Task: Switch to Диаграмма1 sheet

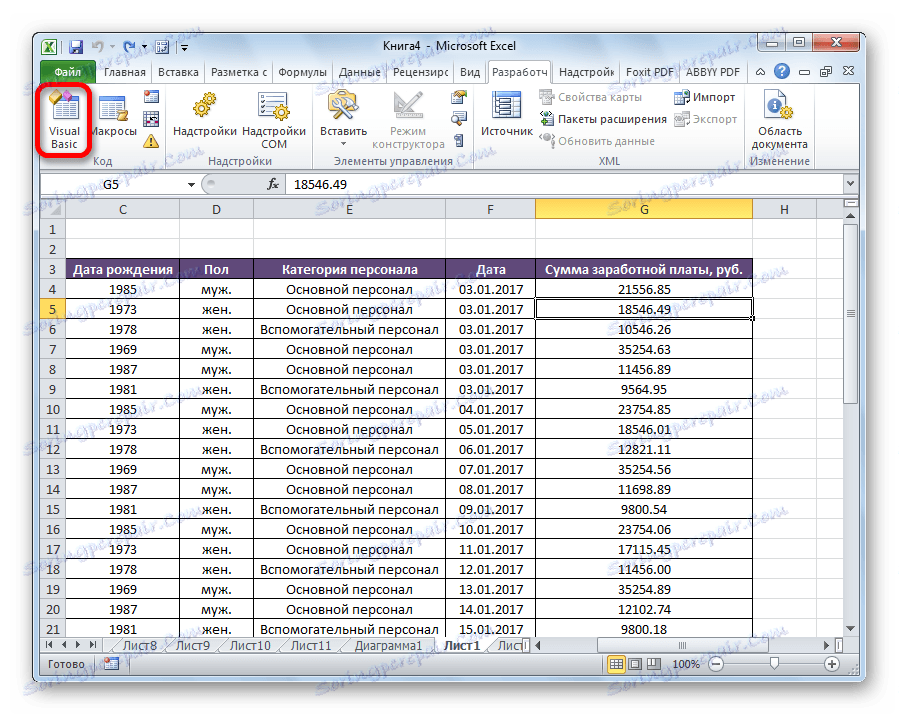Action: [x=388, y=646]
